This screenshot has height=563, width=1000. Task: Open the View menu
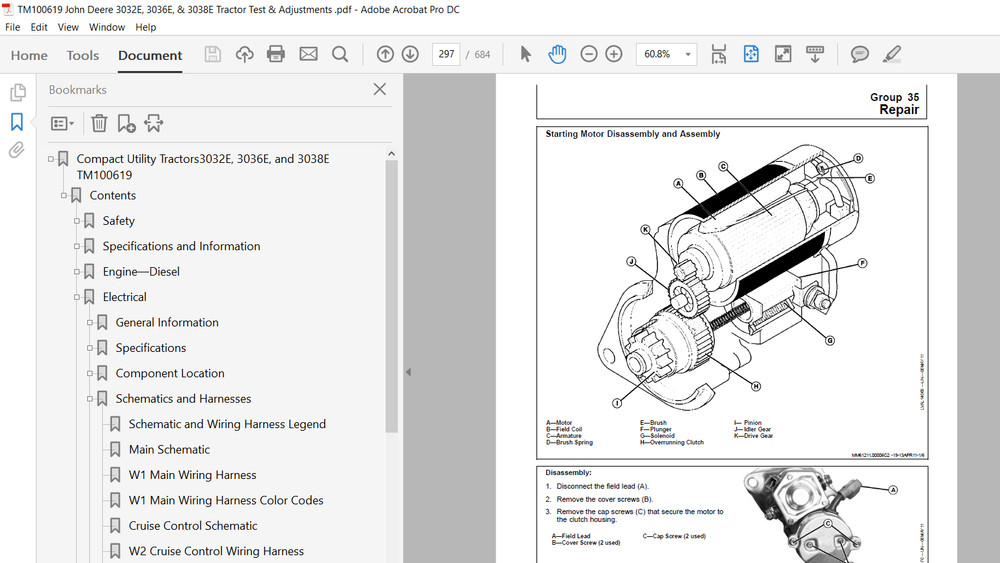(68, 27)
